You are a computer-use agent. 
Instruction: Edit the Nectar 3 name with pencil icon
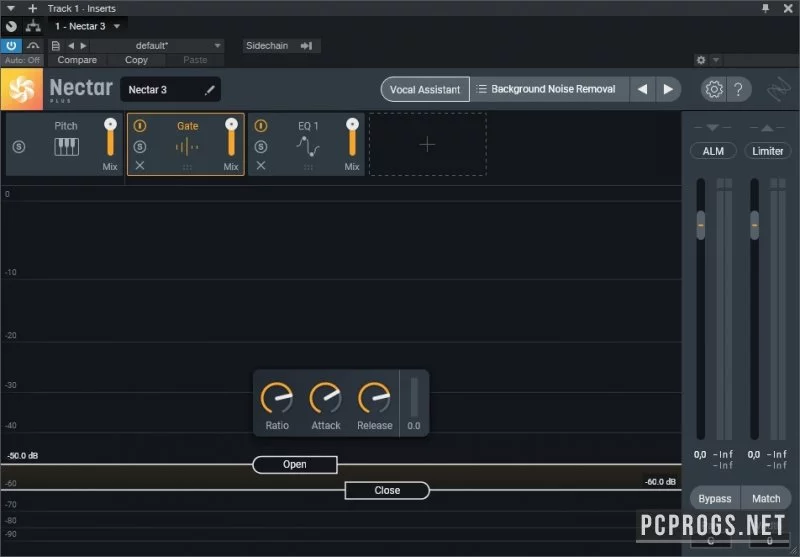pyautogui.click(x=209, y=90)
